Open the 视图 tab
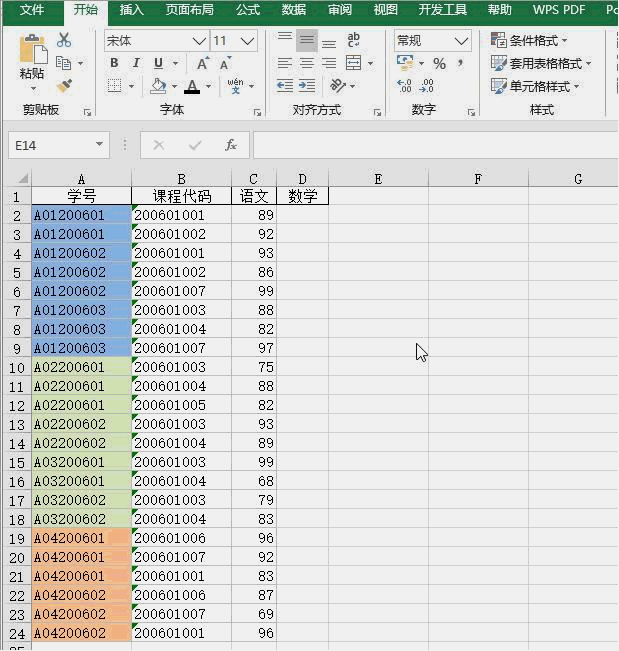Viewport: 619px width, 651px height. [x=385, y=9]
